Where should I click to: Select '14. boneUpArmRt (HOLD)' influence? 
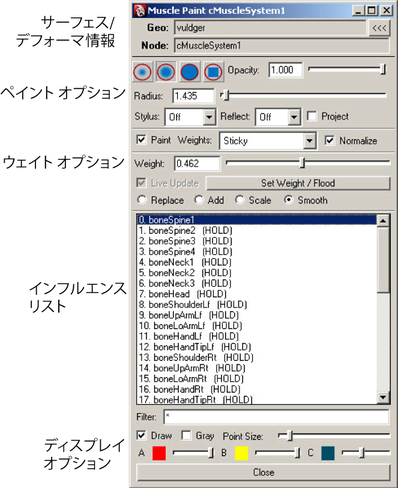(x=257, y=368)
